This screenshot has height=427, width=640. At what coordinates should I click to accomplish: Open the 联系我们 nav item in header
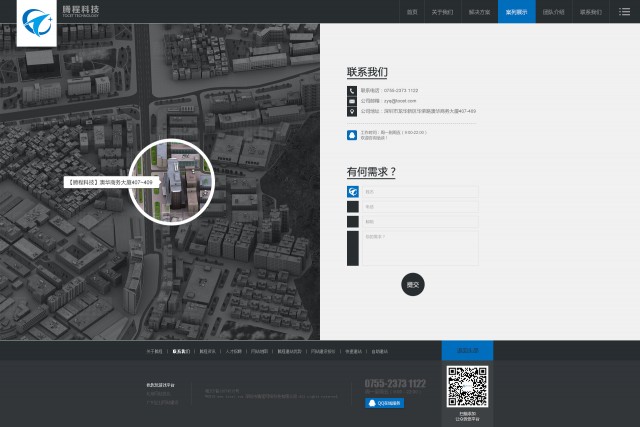point(591,12)
